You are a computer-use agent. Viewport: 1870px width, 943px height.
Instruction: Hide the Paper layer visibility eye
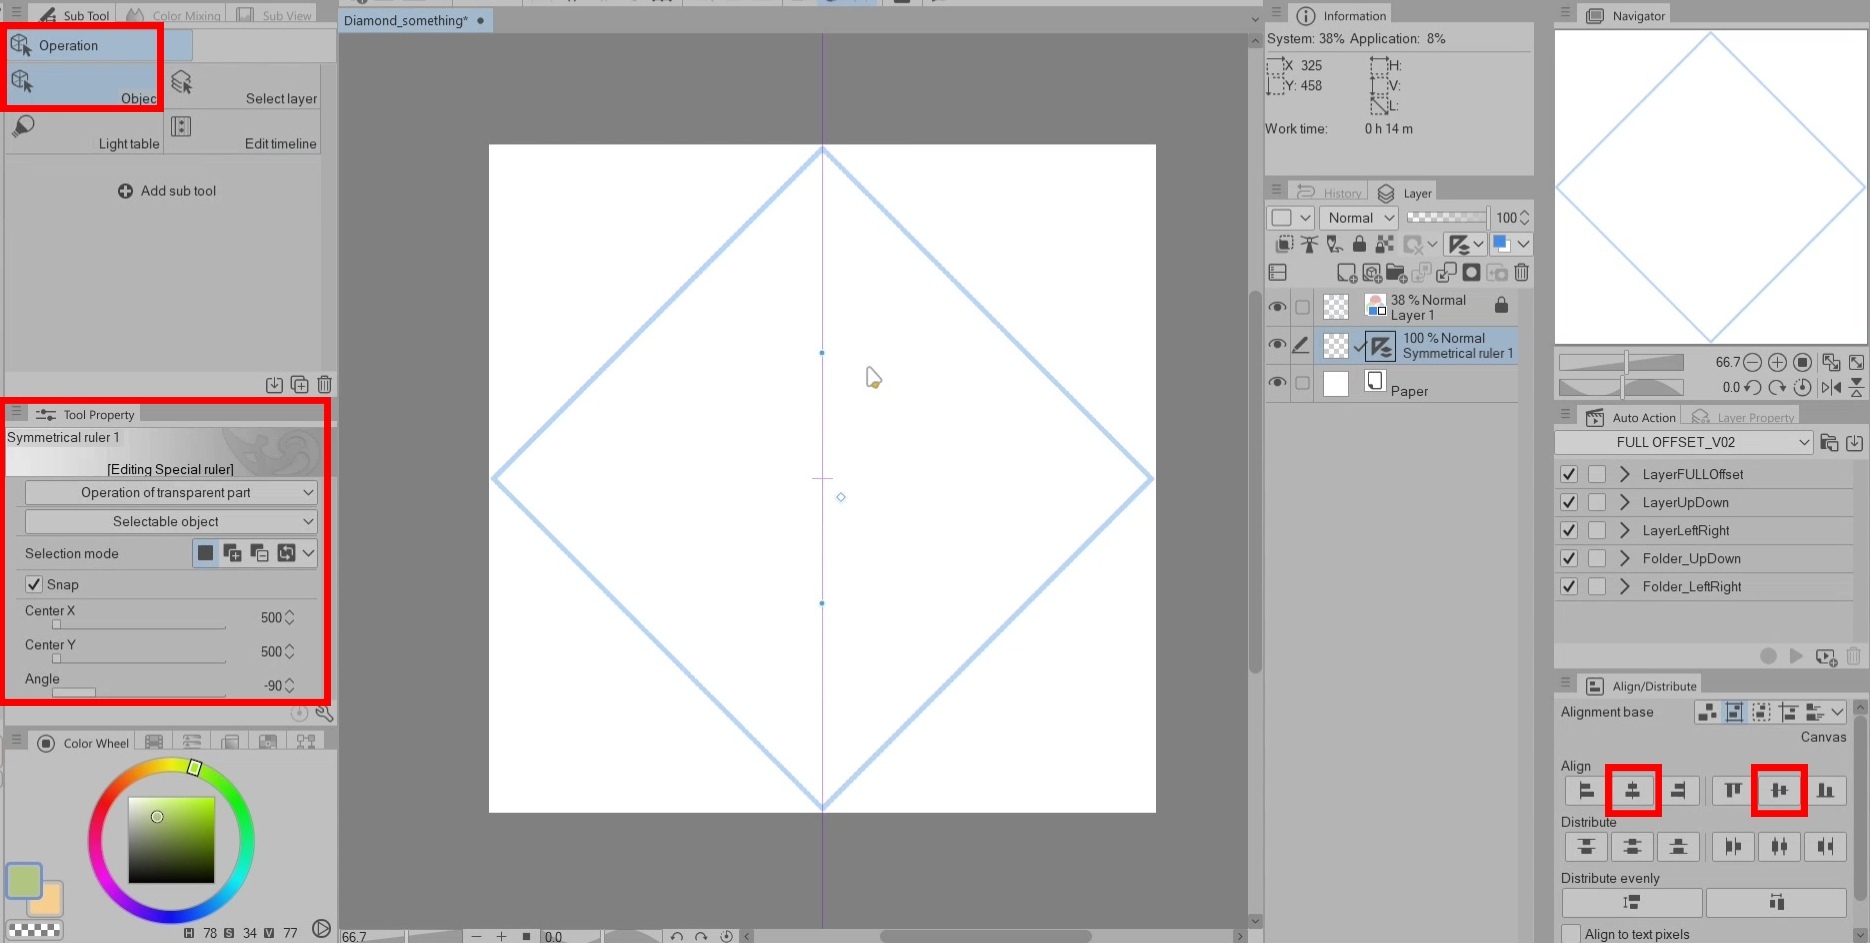point(1277,383)
